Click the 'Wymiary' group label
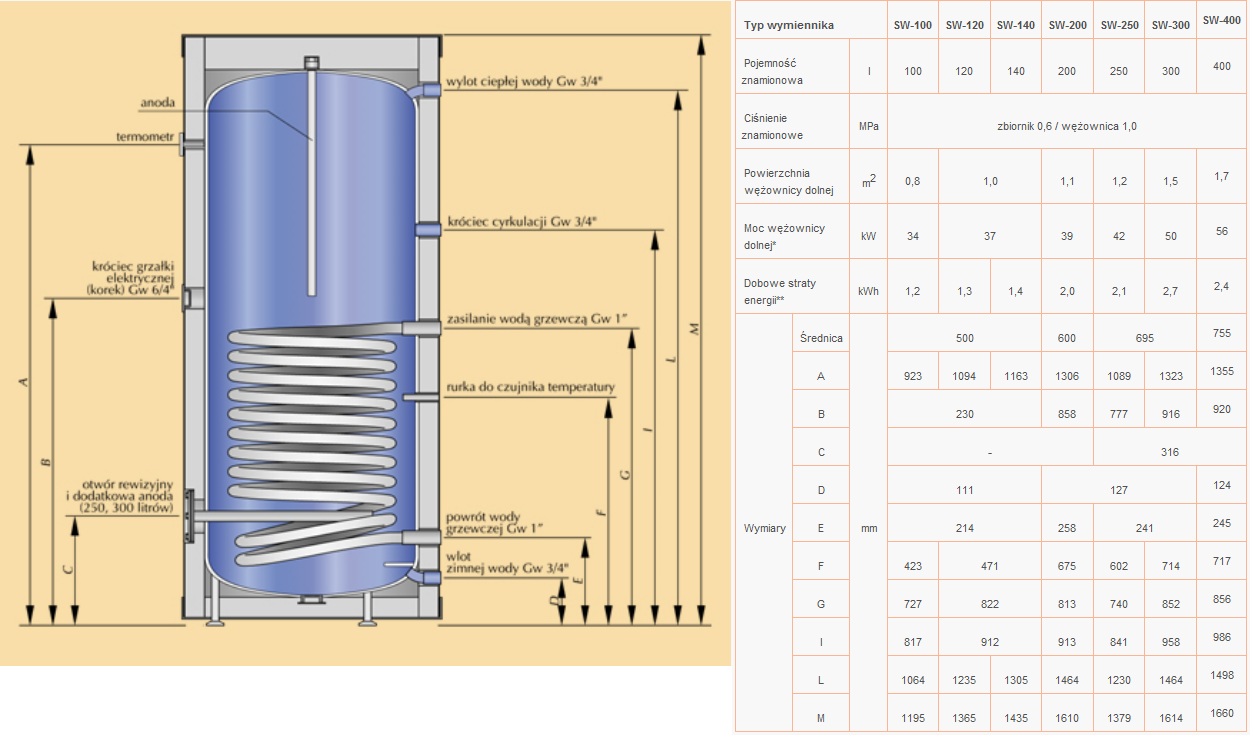The image size is (1260, 740). point(765,528)
